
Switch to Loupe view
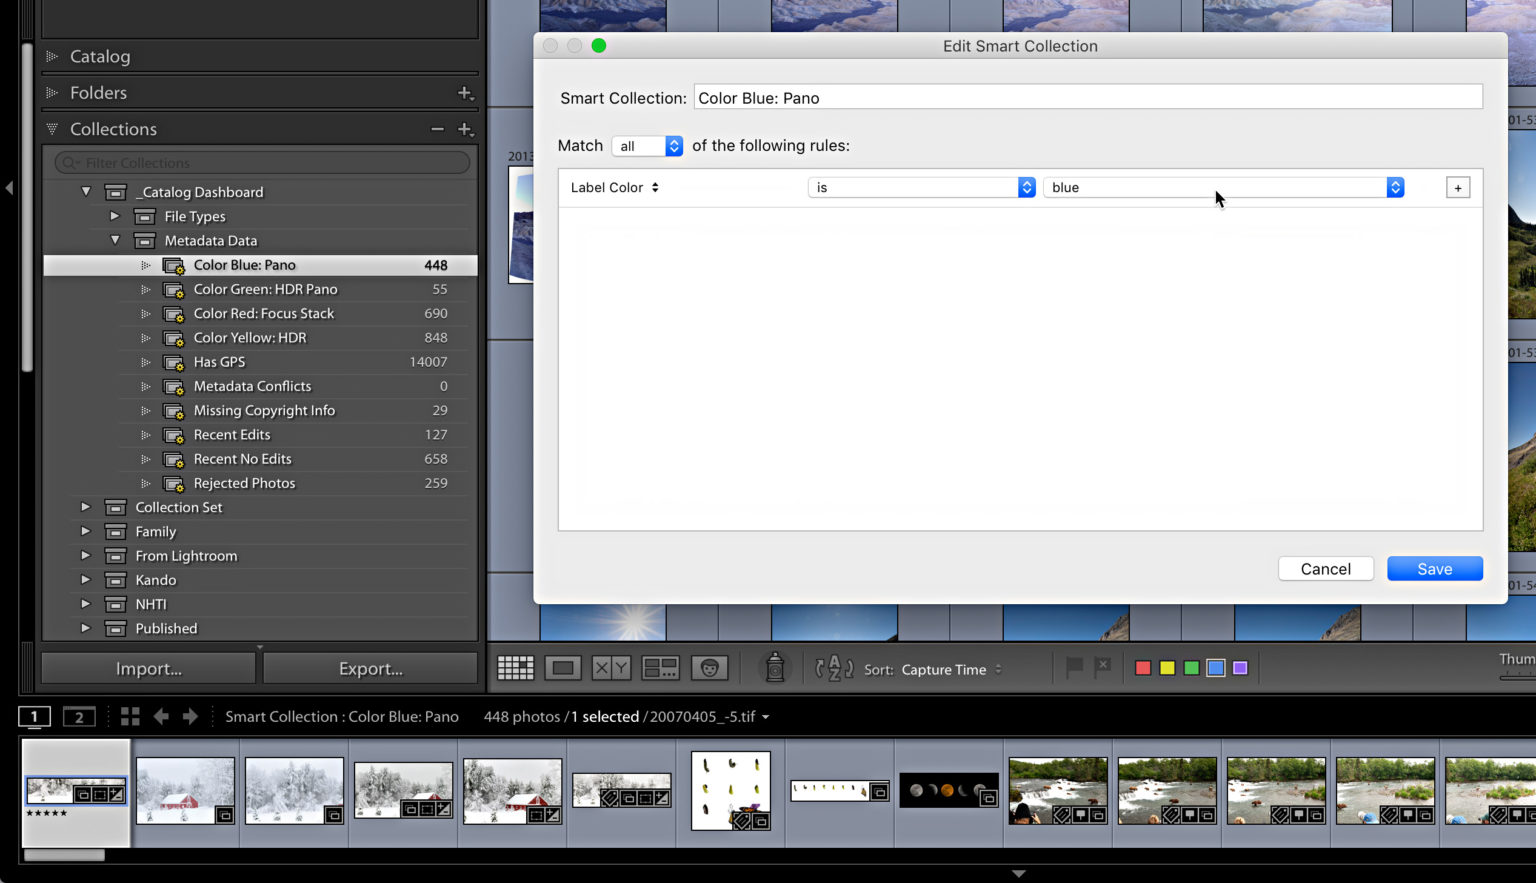pos(563,667)
